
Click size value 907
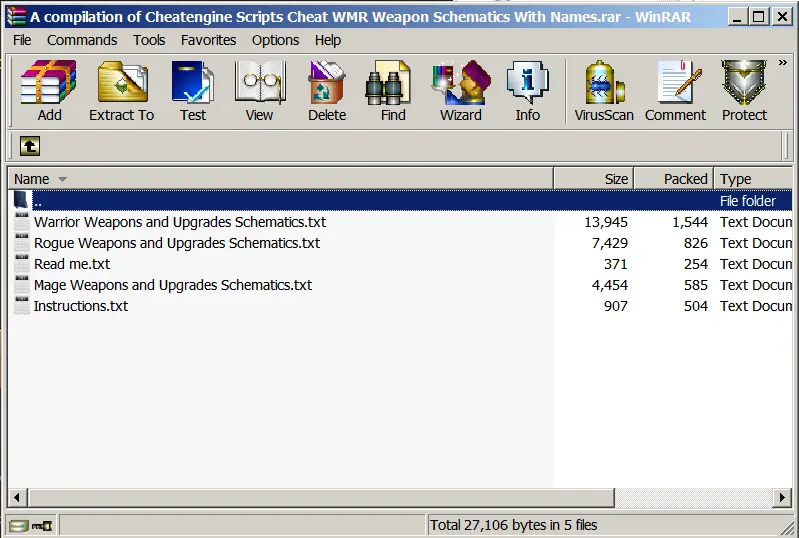616,306
